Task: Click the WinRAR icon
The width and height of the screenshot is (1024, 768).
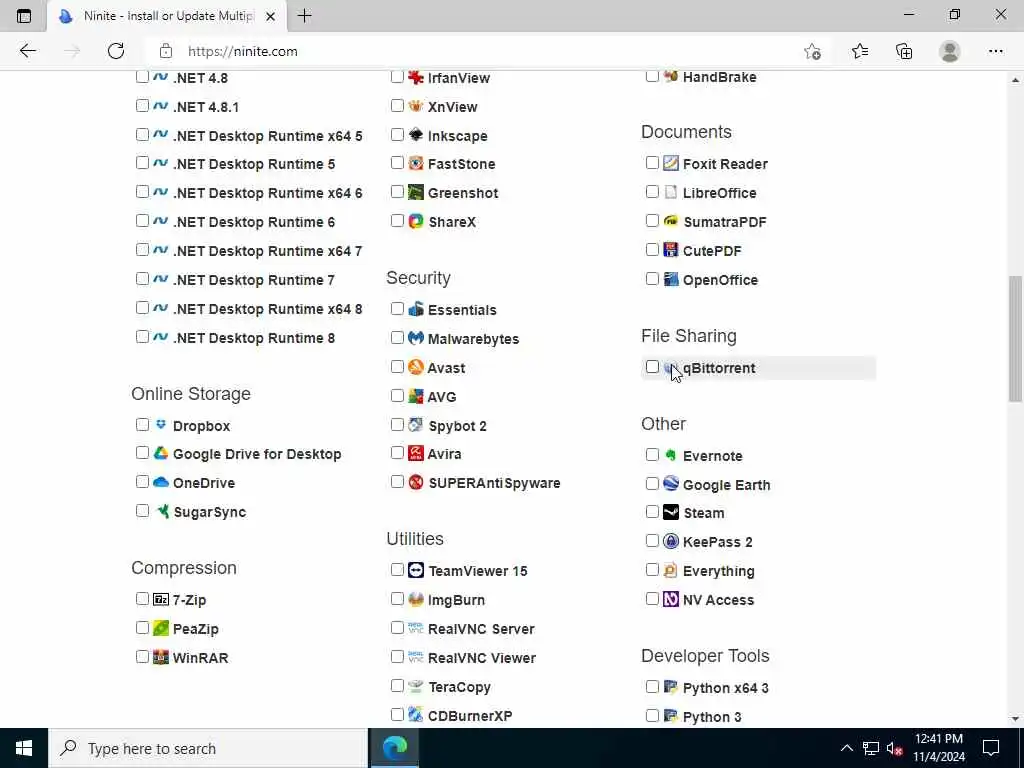Action: tap(161, 657)
